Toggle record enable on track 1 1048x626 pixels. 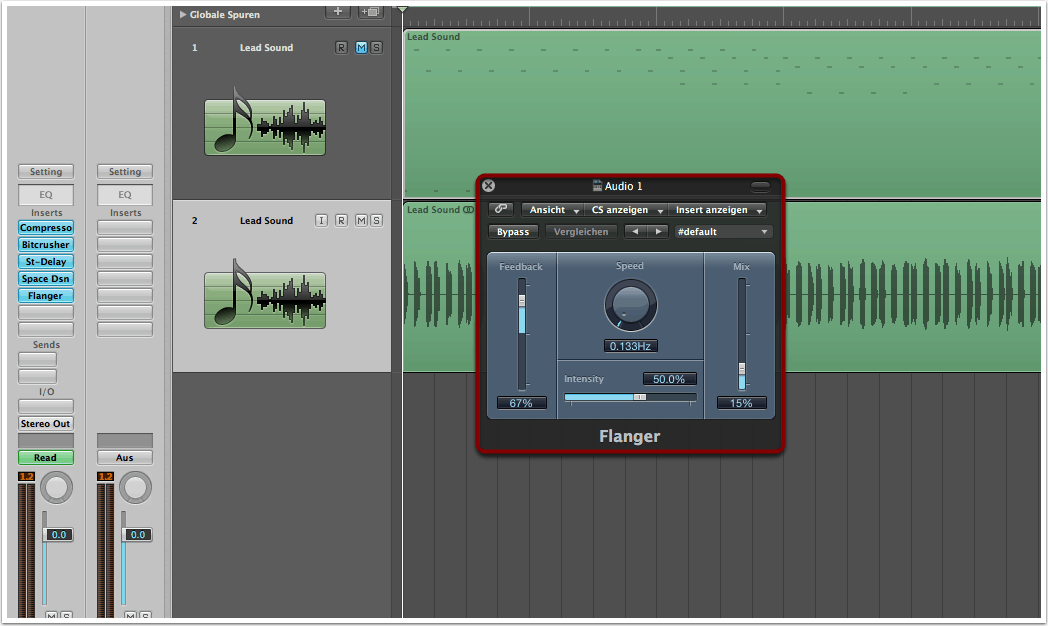click(341, 47)
